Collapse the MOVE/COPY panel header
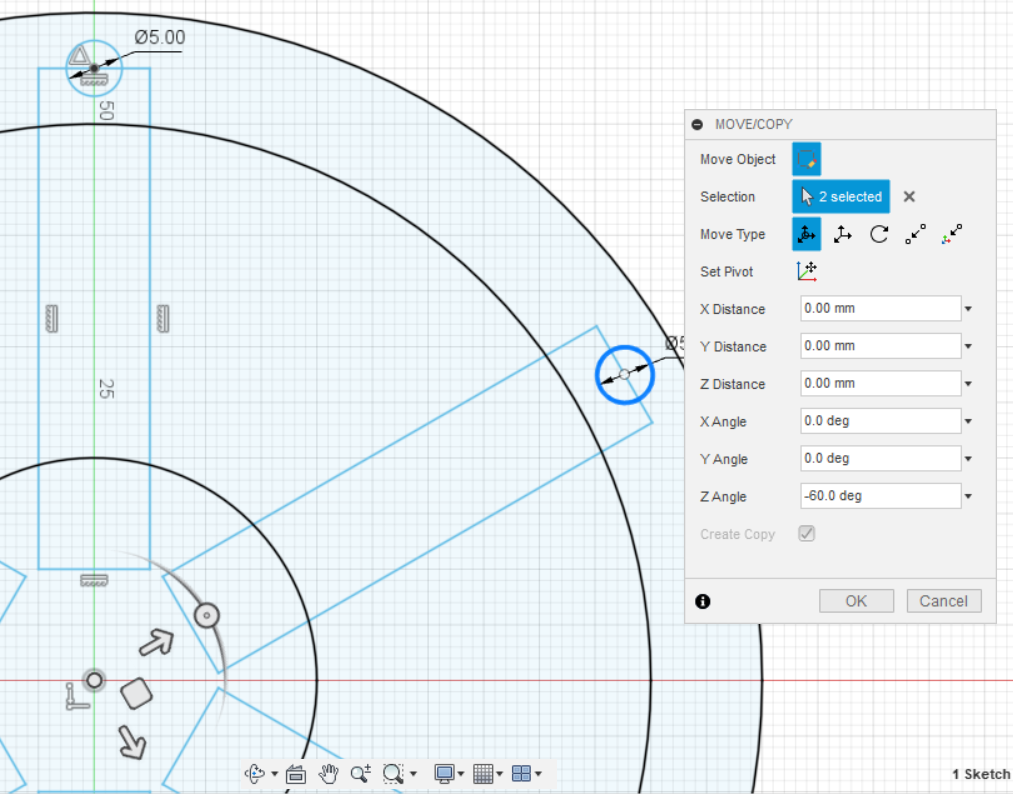1013x794 pixels. pos(697,124)
